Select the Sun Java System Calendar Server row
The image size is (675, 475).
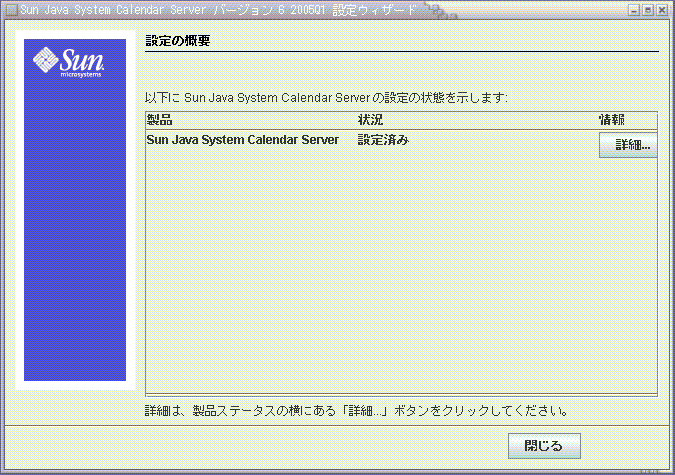(x=401, y=145)
